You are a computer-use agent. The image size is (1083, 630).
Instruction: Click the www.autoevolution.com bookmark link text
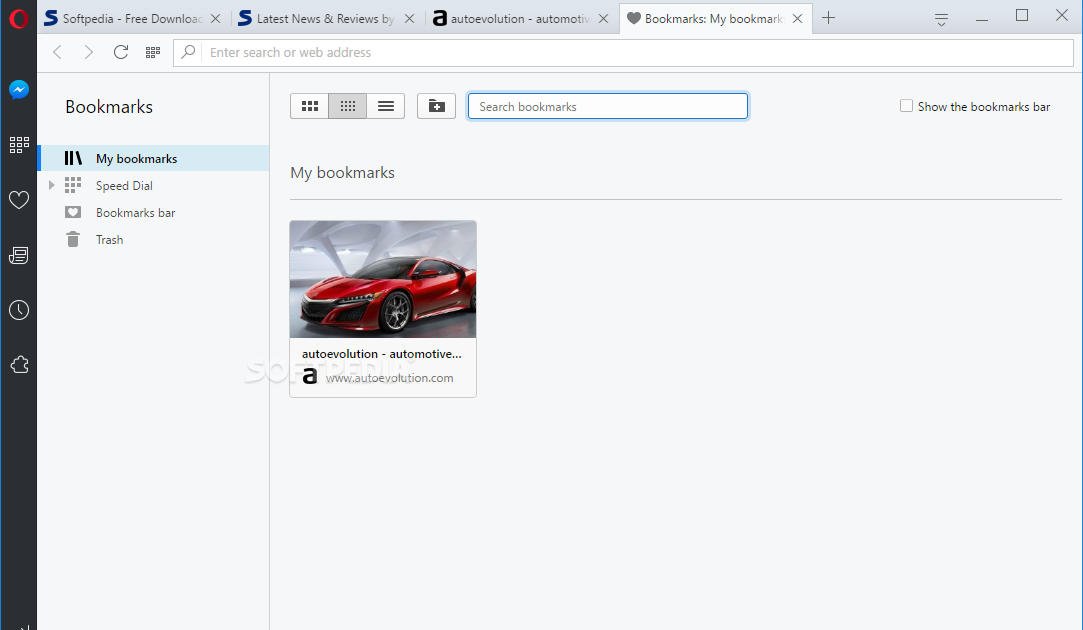pyautogui.click(x=390, y=378)
